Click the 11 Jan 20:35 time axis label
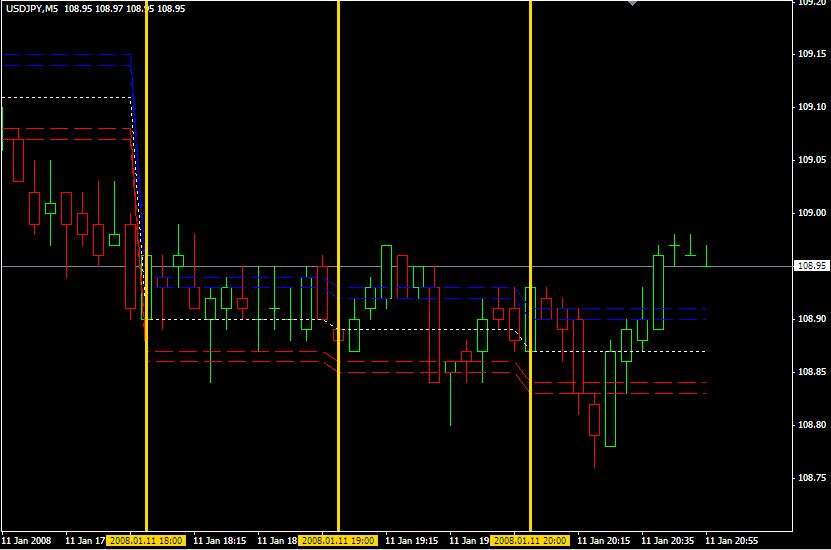This screenshot has width=831, height=550. [x=667, y=540]
